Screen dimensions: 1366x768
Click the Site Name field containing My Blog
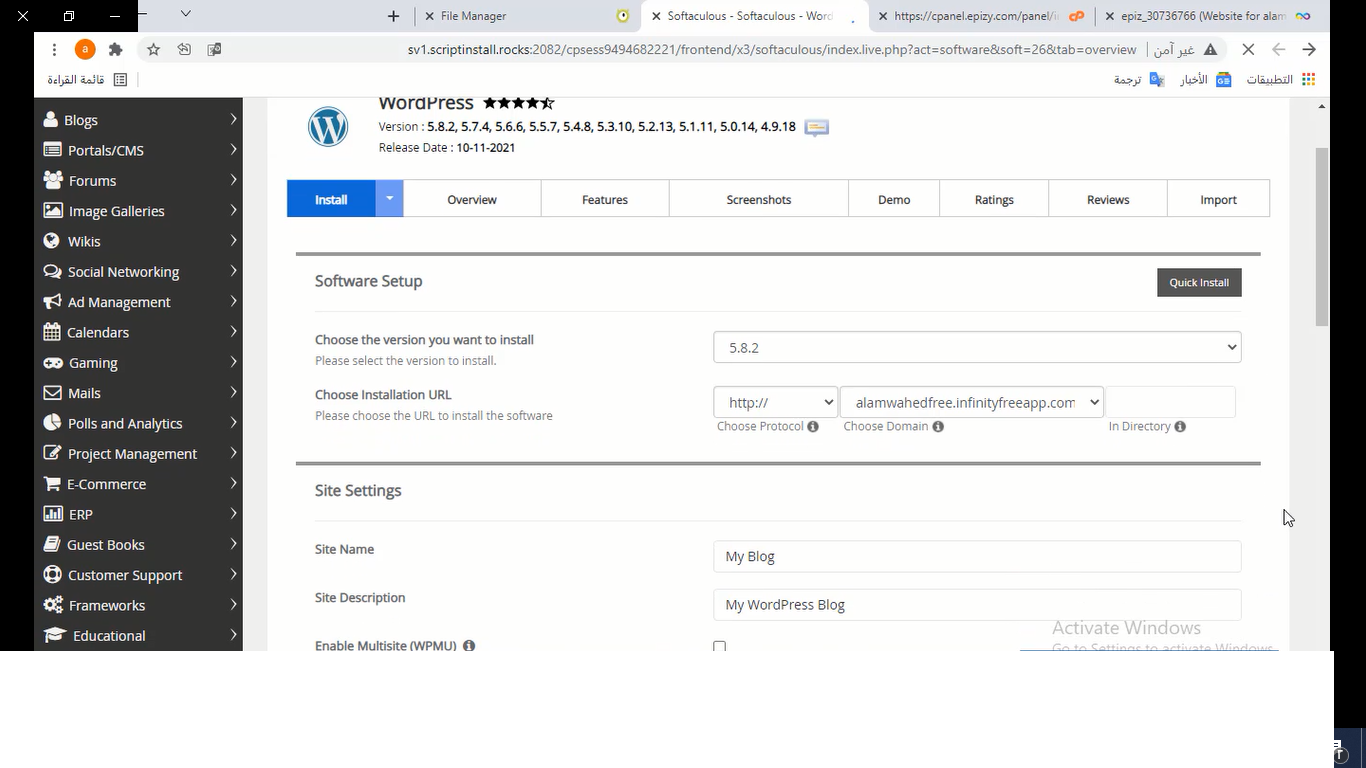point(977,556)
